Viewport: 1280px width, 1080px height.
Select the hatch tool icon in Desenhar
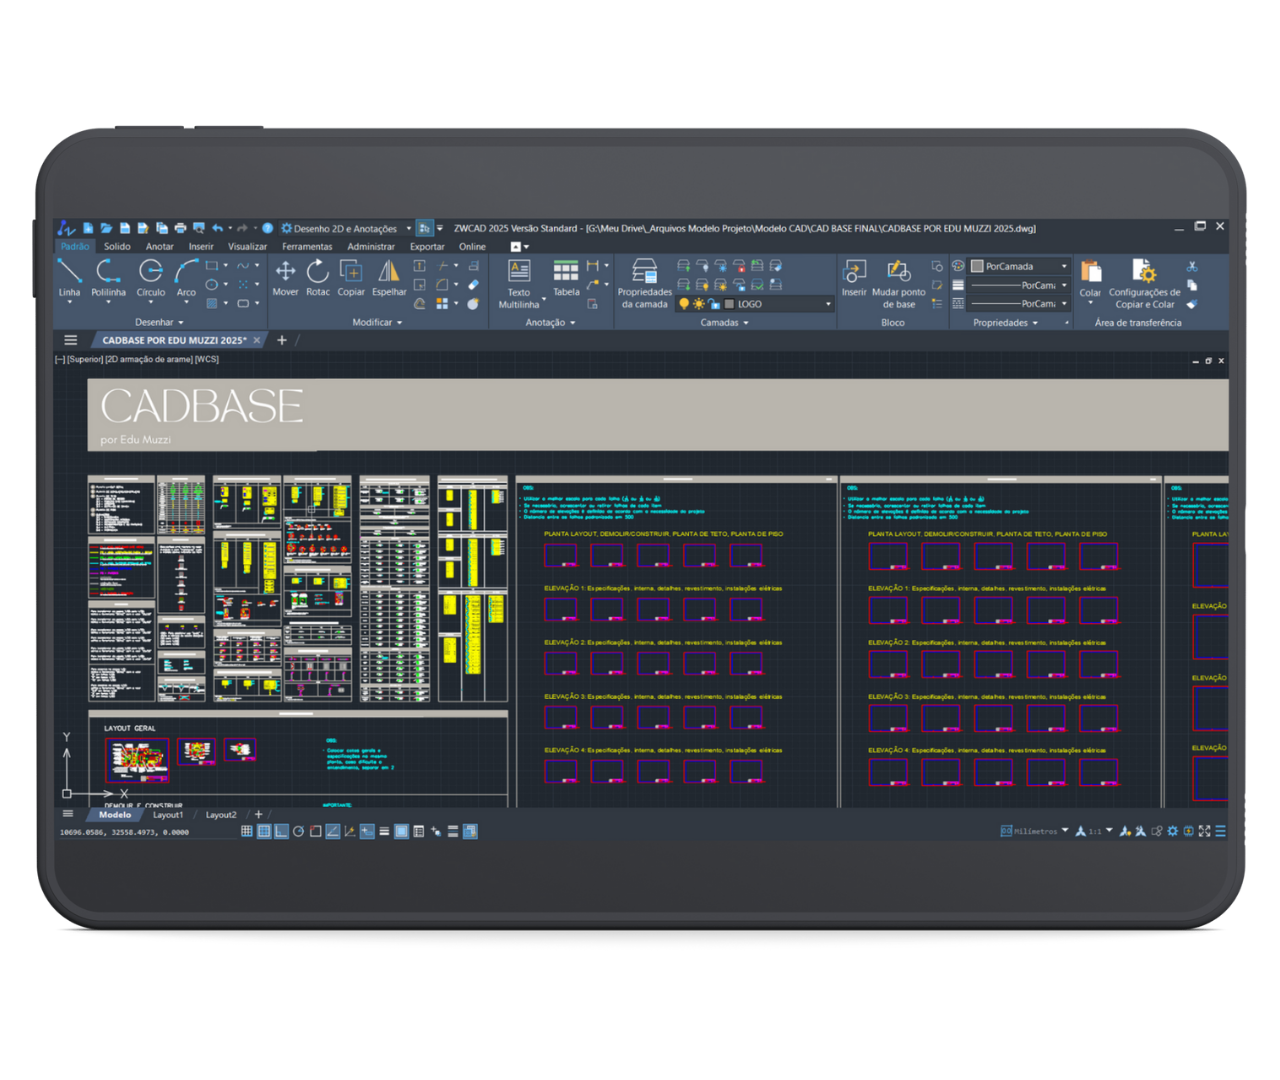tap(212, 303)
